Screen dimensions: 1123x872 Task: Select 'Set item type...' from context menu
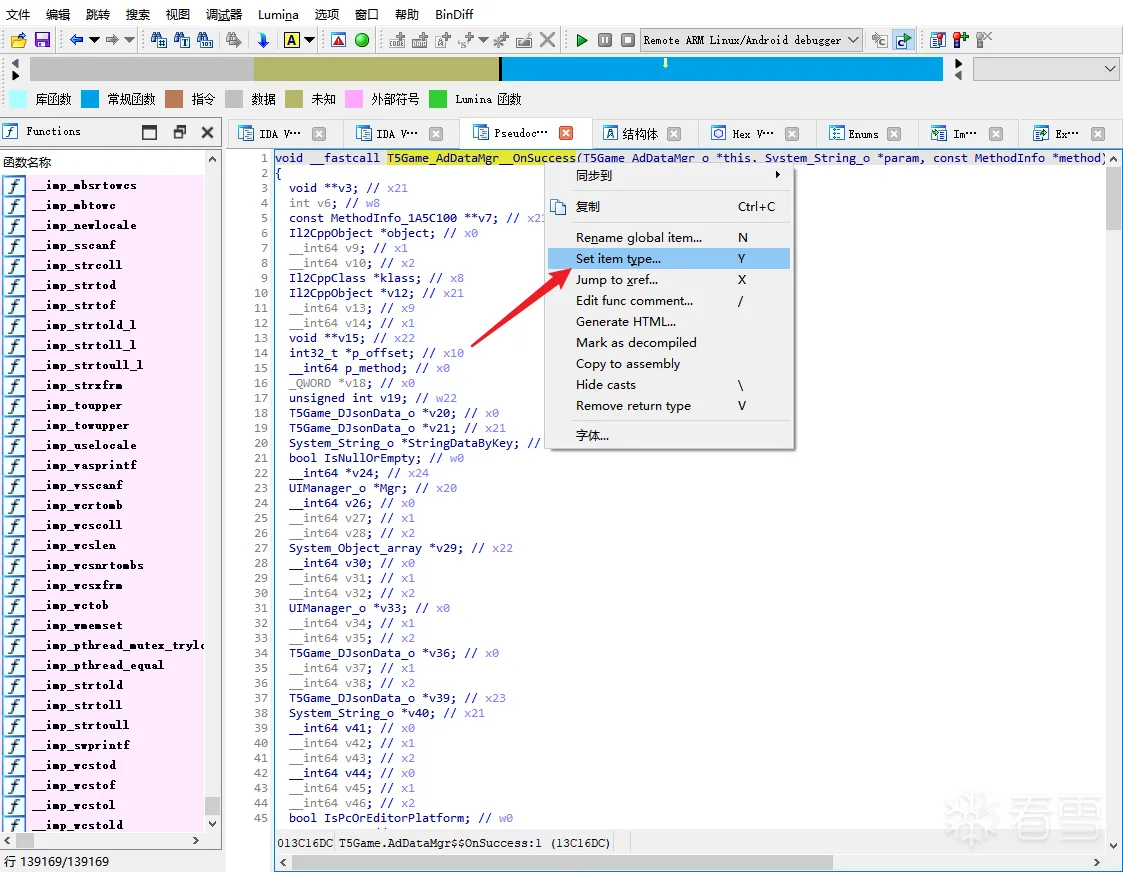click(618, 259)
